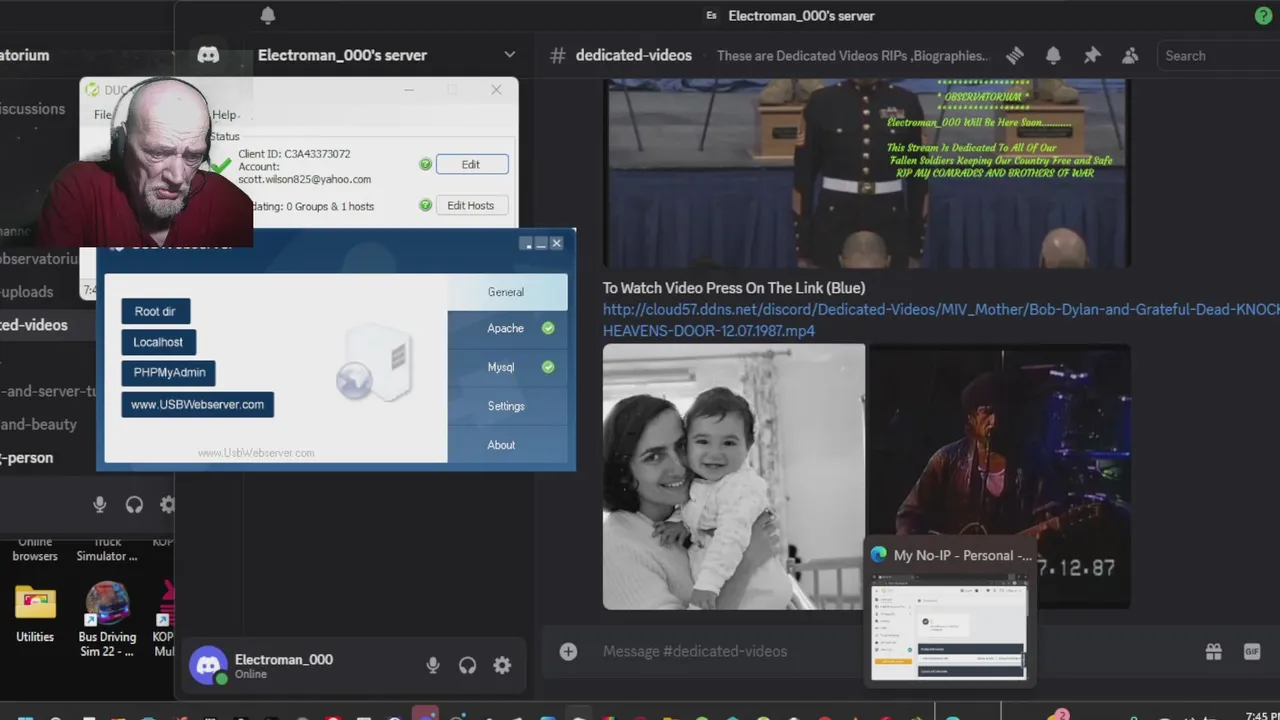
Task: Open Discord home direct messages icon
Action: click(x=208, y=55)
